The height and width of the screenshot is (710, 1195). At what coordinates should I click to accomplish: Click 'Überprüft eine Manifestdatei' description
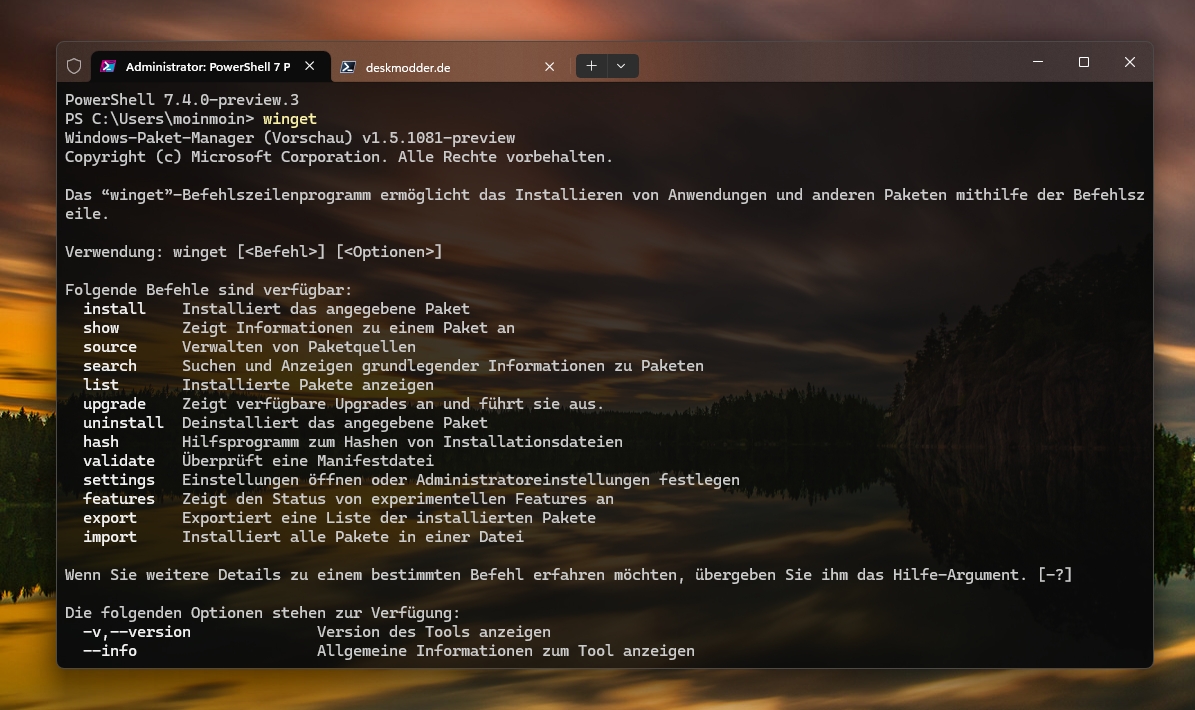tap(308, 461)
